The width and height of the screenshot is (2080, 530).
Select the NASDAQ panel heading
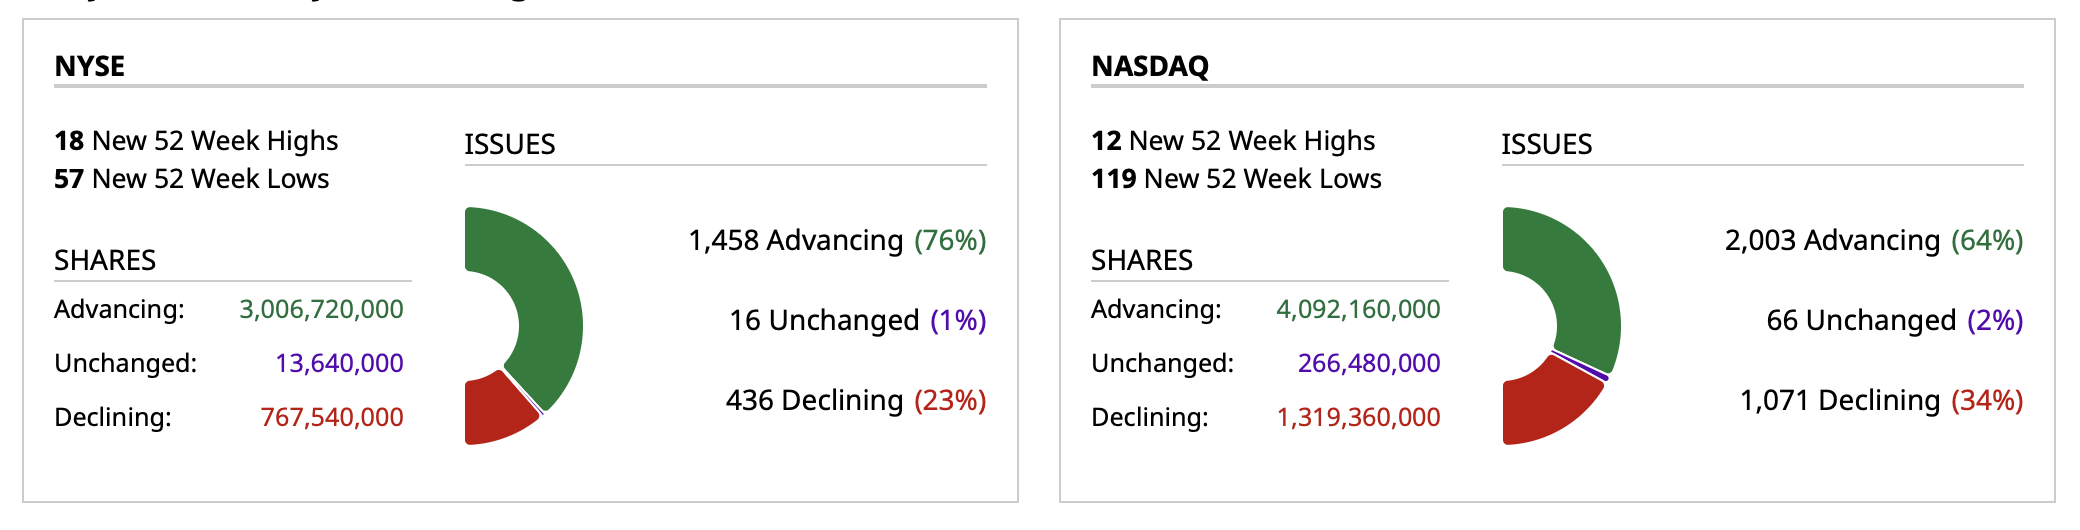click(x=1150, y=66)
